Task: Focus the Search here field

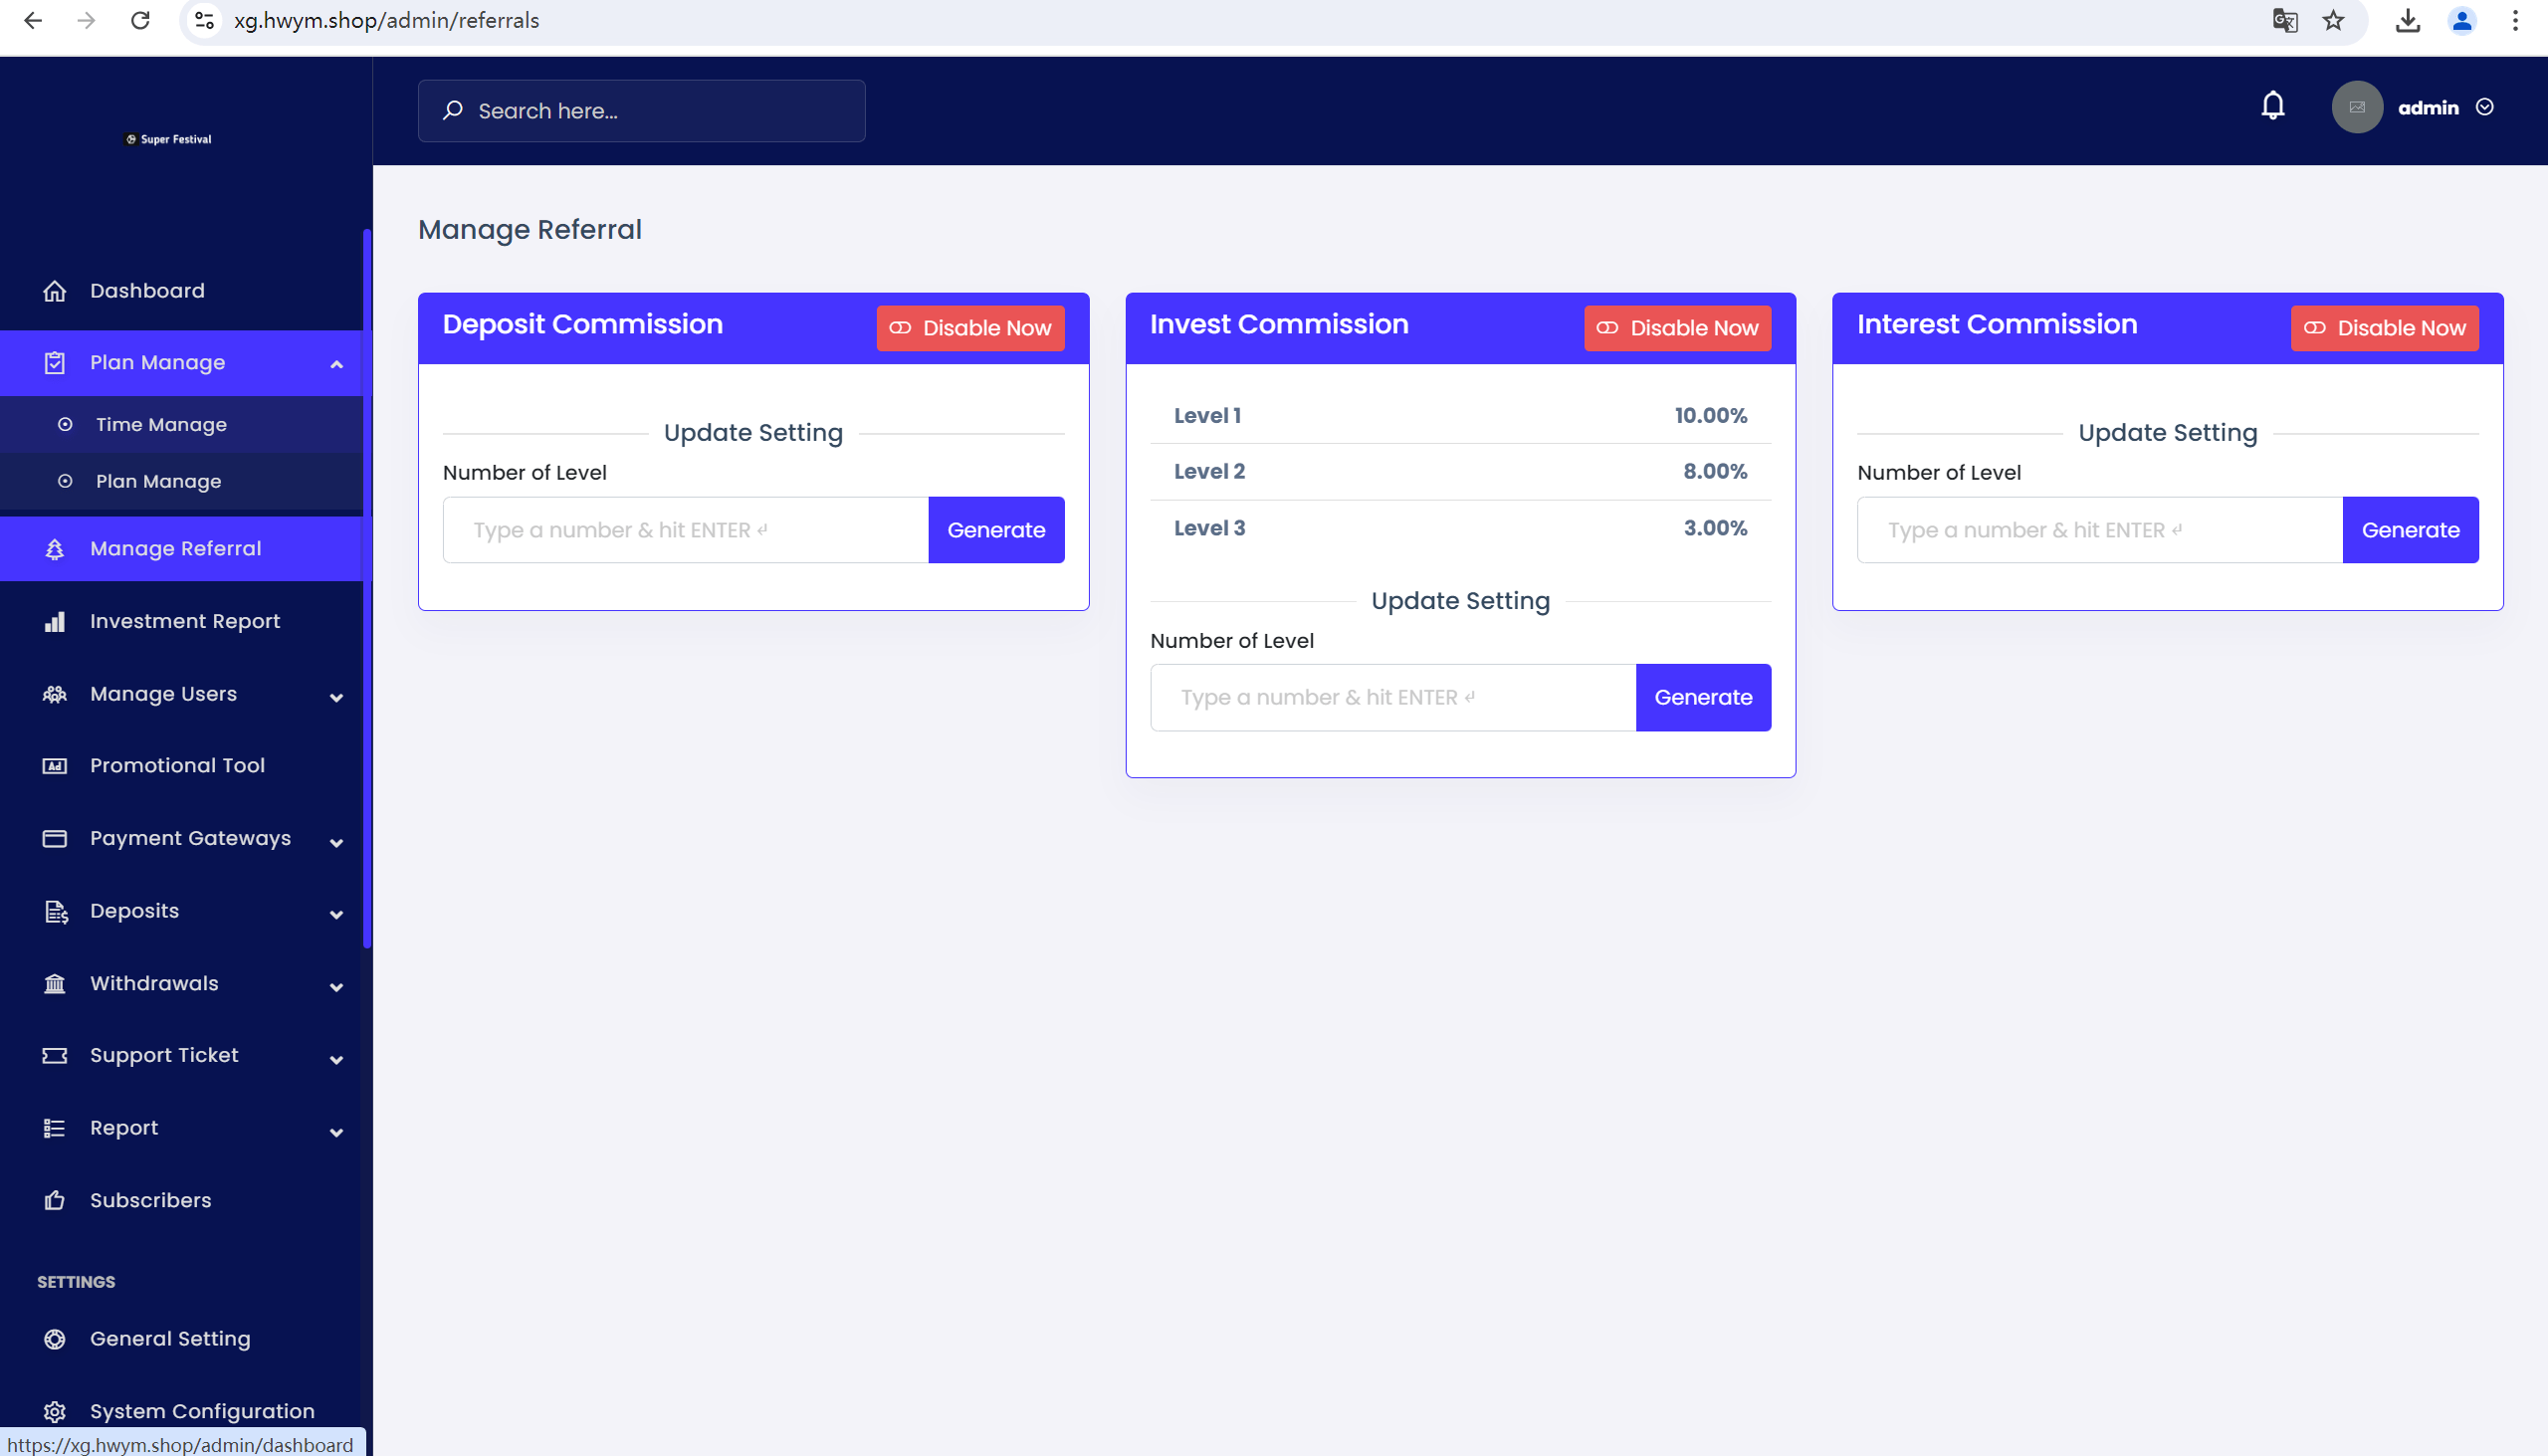Action: 641,111
